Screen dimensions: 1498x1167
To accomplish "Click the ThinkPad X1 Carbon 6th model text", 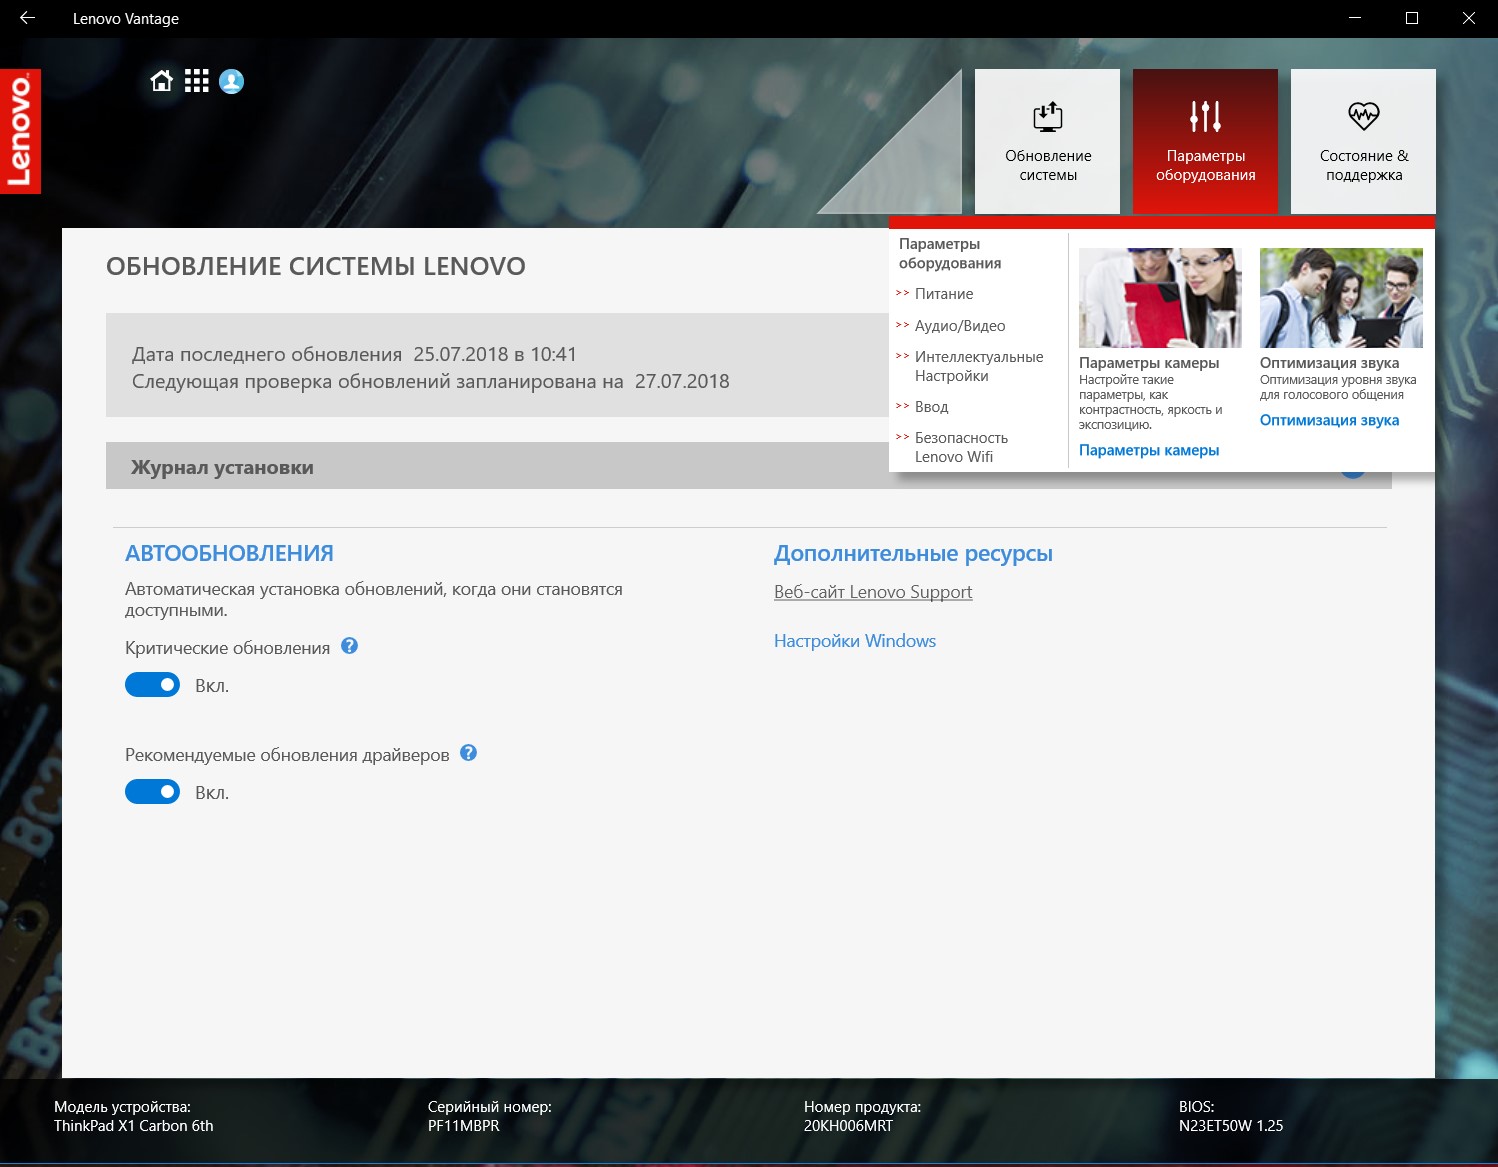I will click(x=133, y=1126).
